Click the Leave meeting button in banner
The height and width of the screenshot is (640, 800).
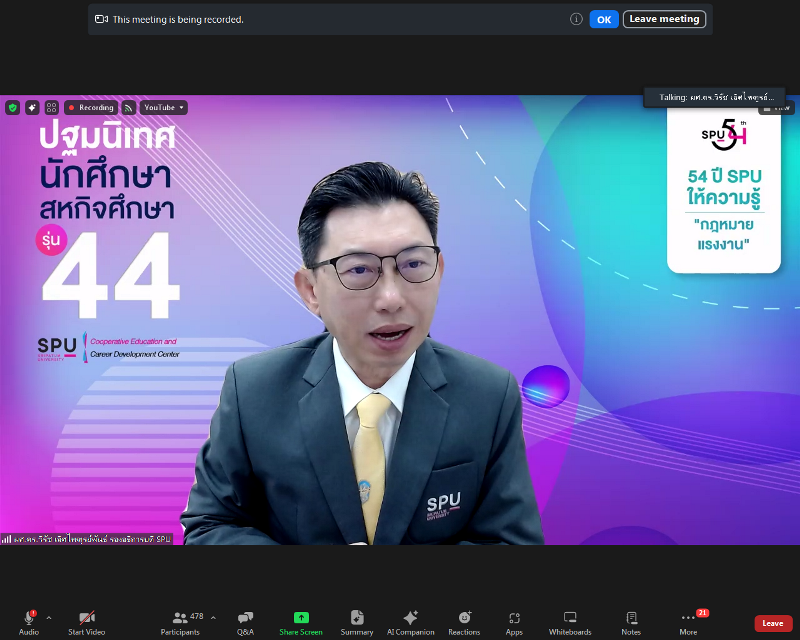(664, 19)
